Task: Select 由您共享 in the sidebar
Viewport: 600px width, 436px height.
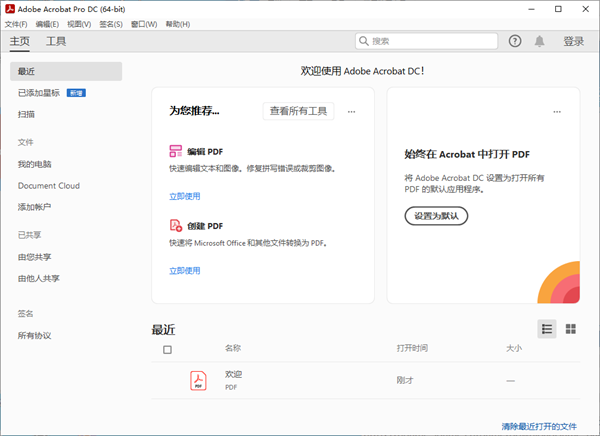Action: (x=34, y=257)
